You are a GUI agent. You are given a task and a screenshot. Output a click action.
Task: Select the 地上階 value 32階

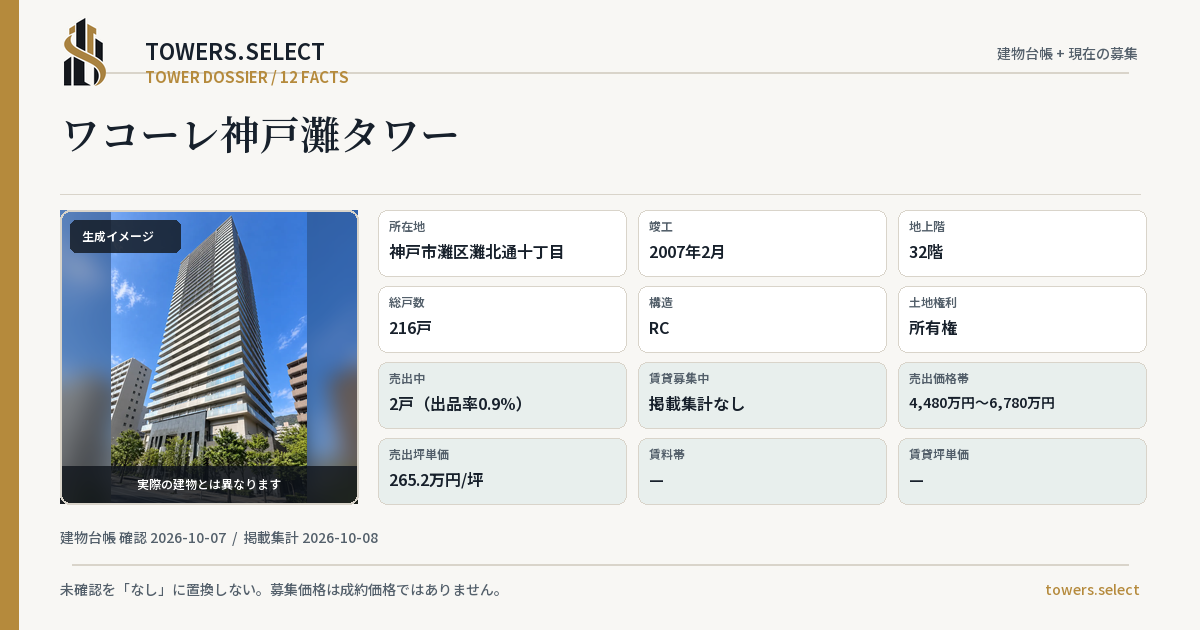926,252
